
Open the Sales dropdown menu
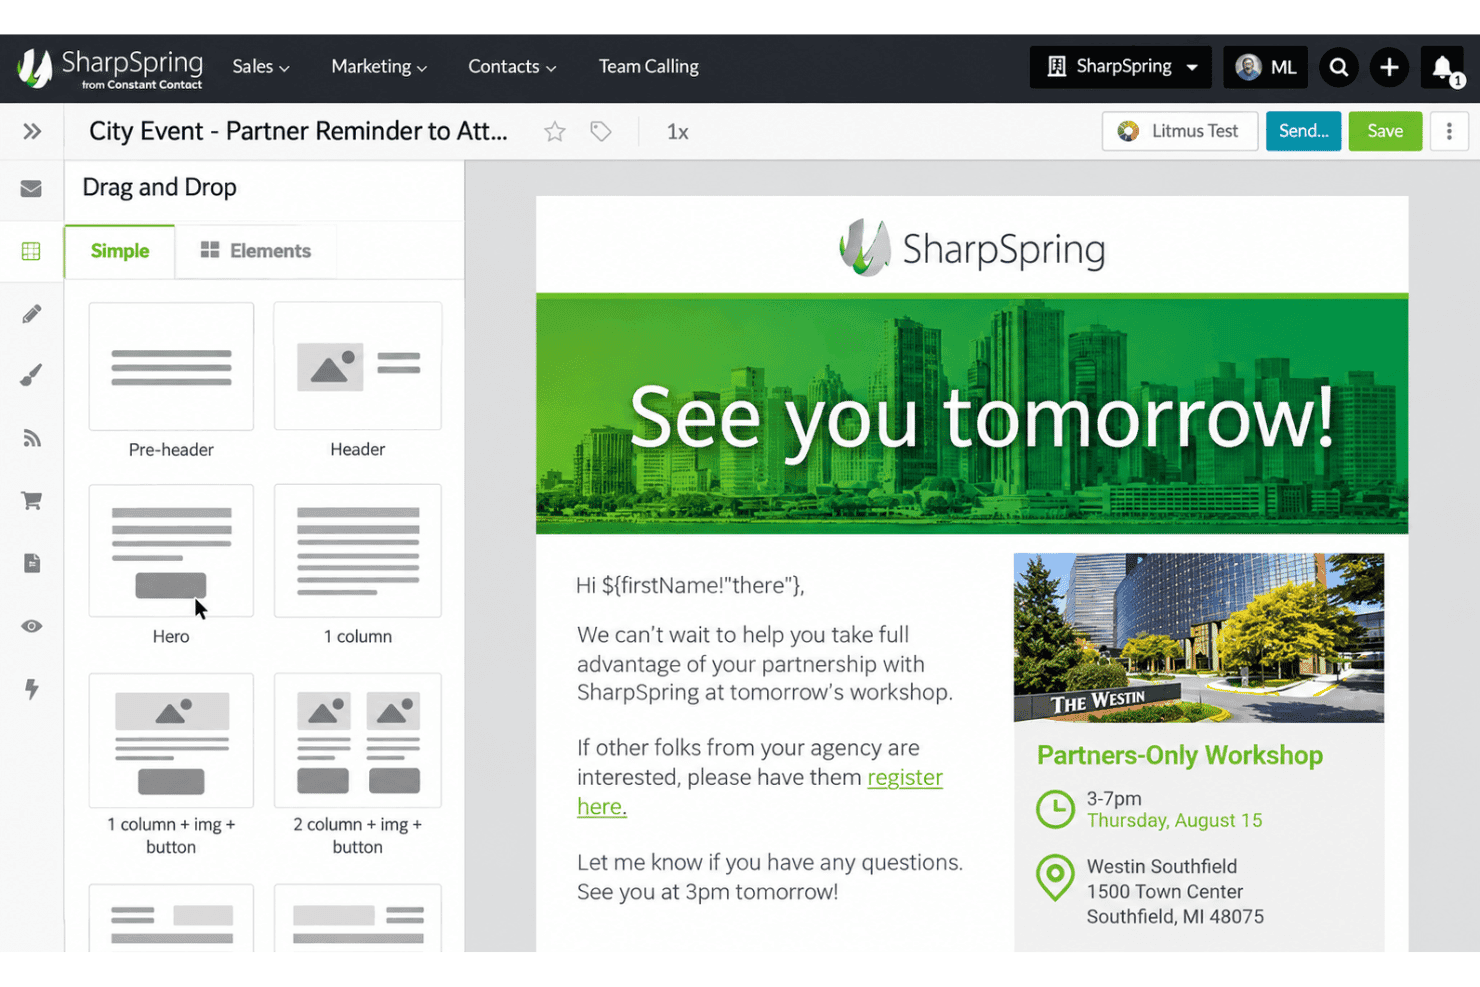261,67
